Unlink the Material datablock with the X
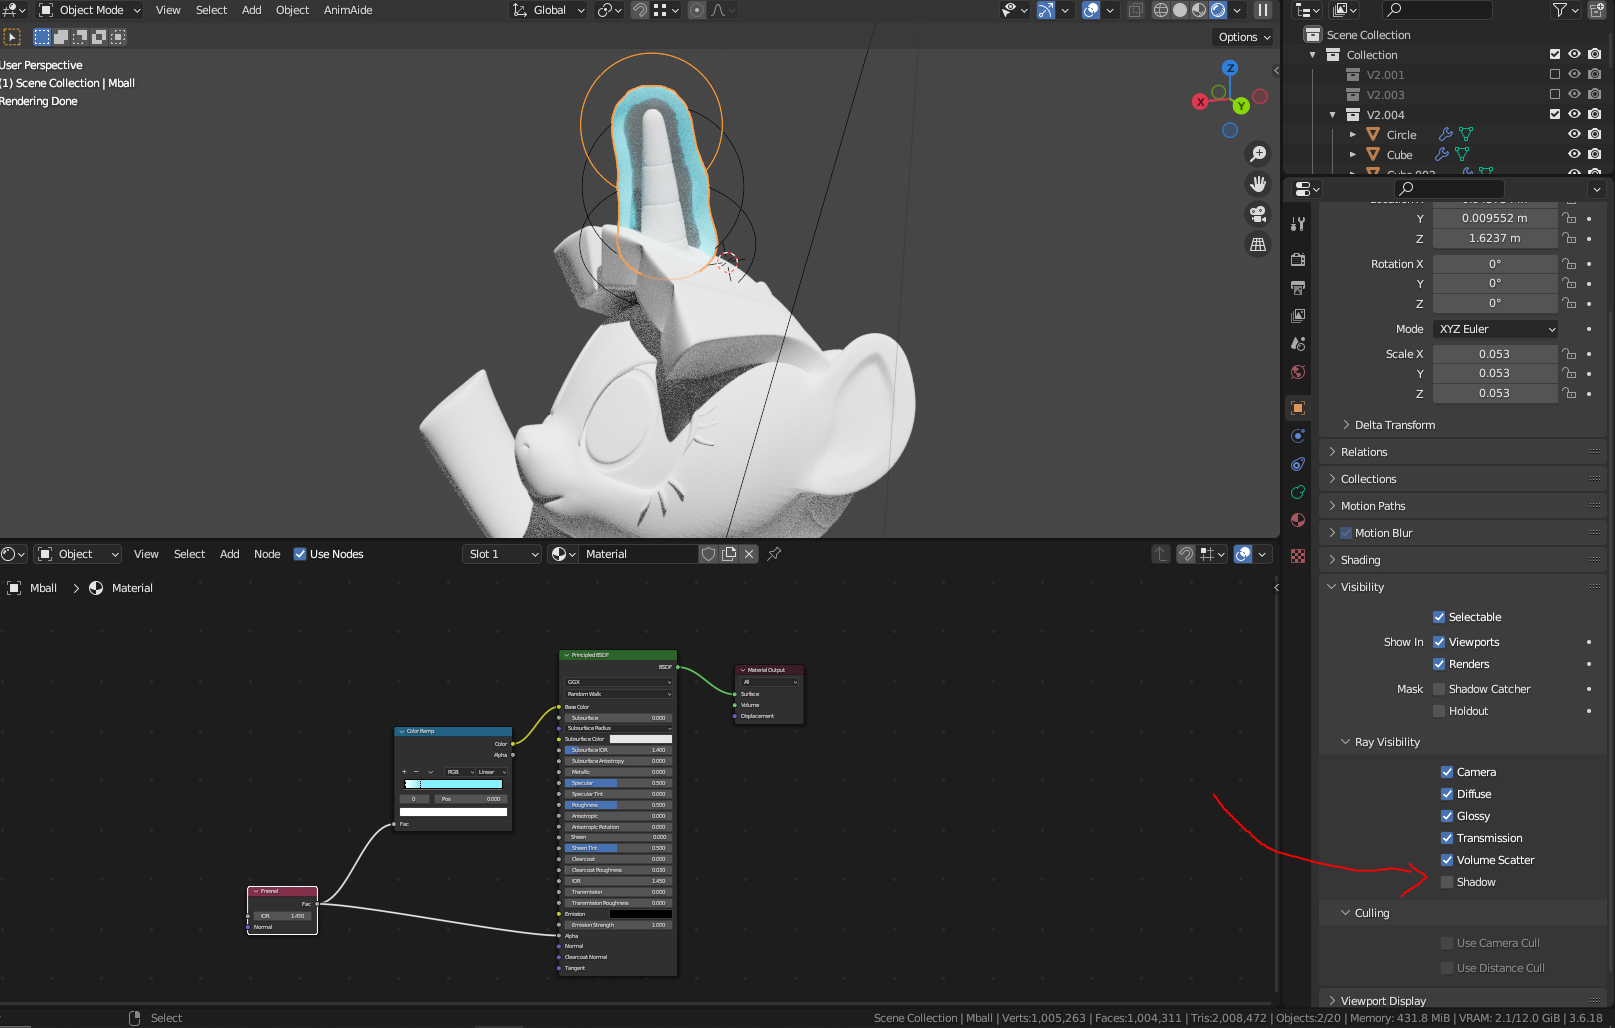This screenshot has width=1615, height=1028. (x=749, y=554)
